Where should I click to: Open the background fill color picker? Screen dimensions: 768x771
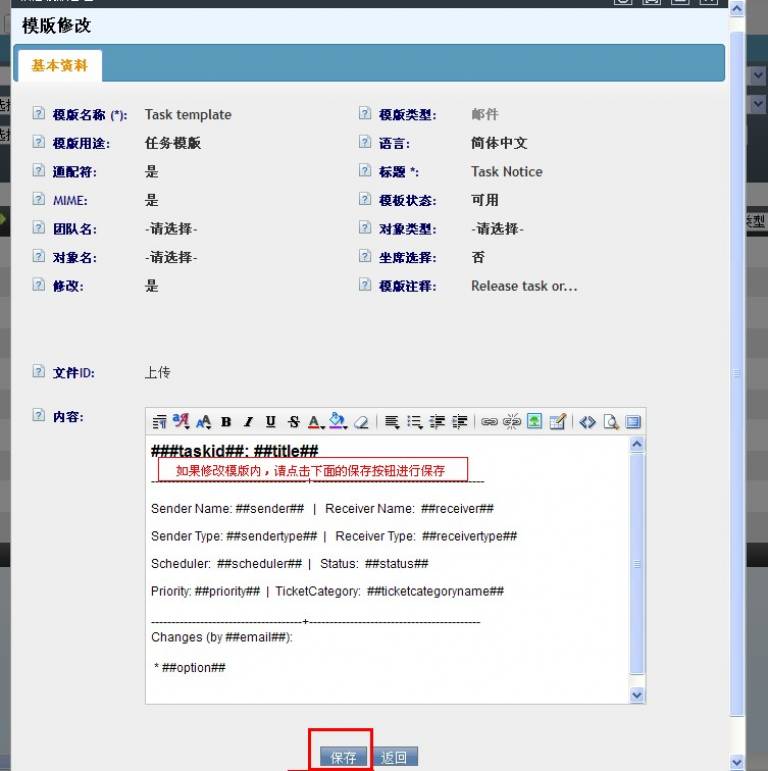click(x=338, y=422)
